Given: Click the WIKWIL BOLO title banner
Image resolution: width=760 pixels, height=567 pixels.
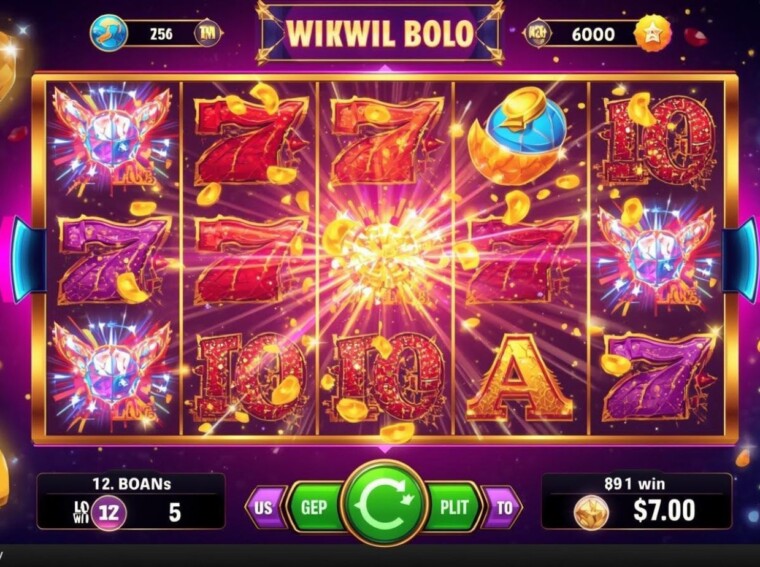Looking at the screenshot, I should point(380,33).
